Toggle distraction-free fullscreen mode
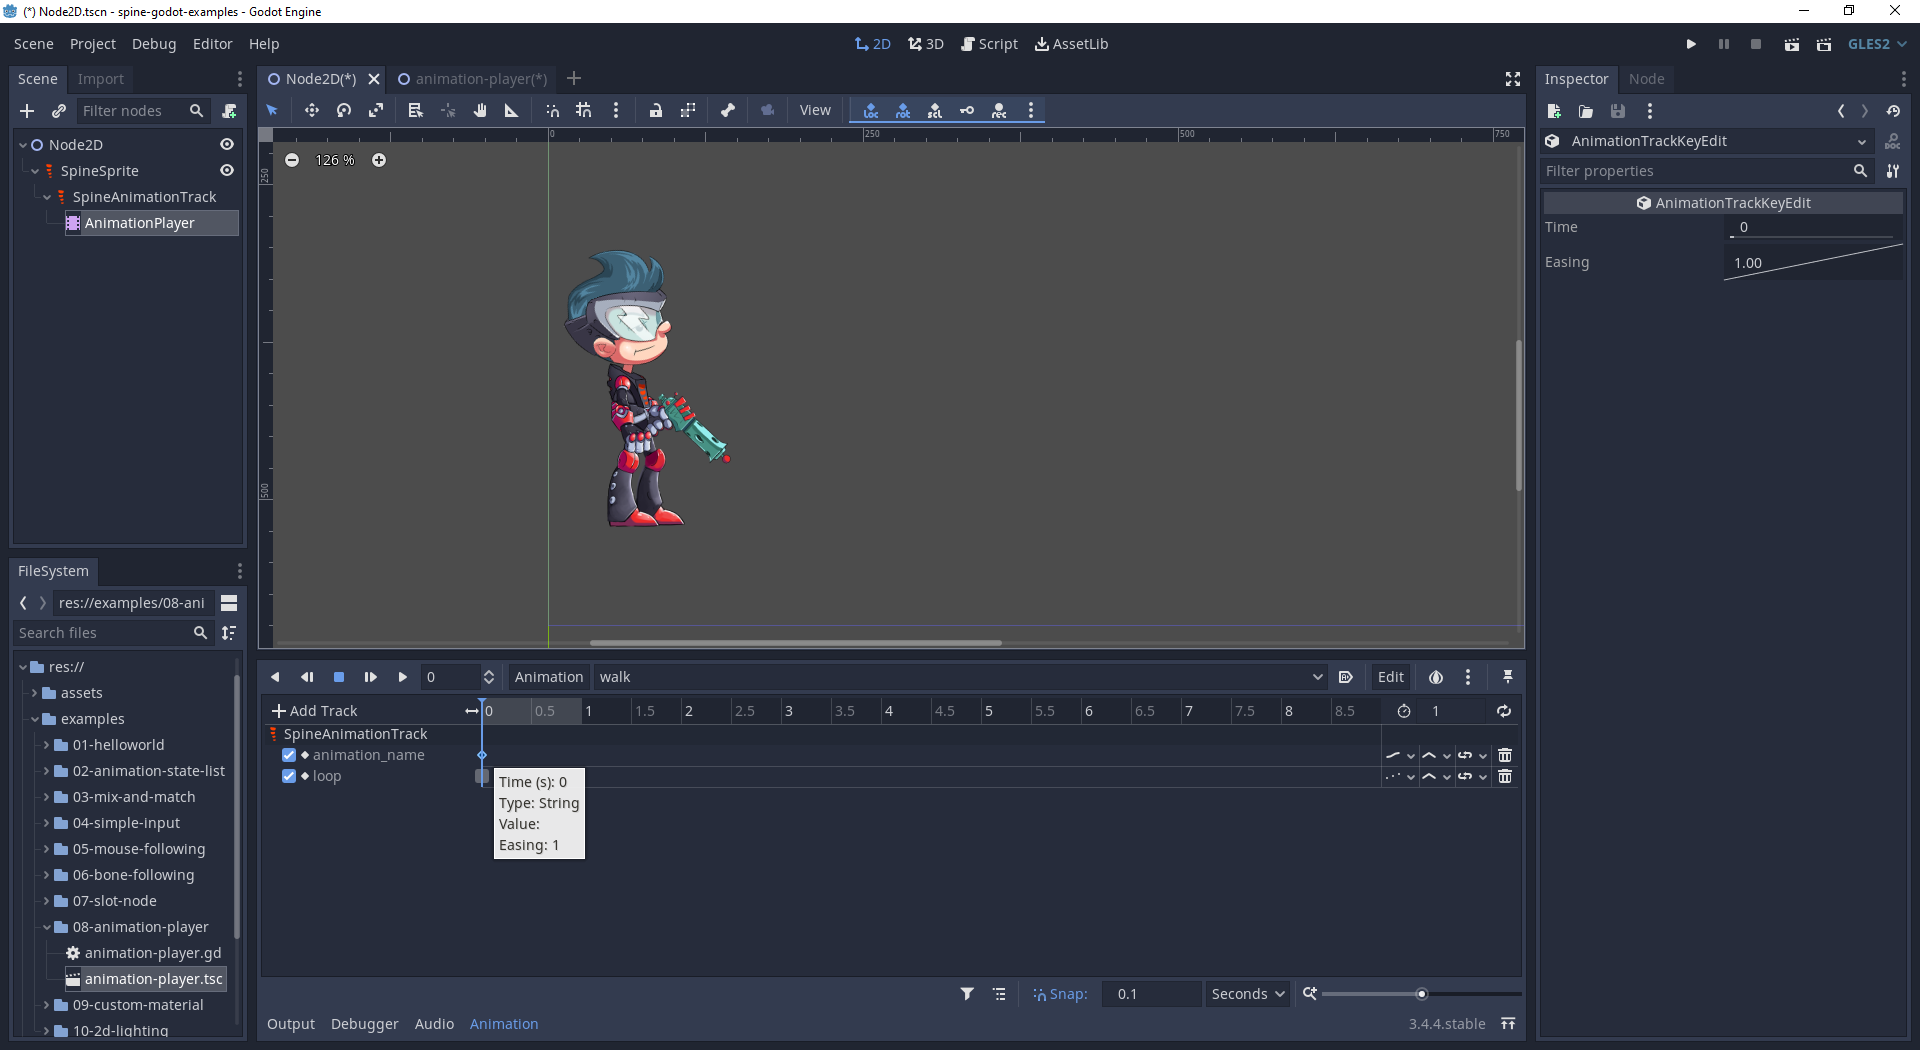1920x1050 pixels. point(1513,79)
